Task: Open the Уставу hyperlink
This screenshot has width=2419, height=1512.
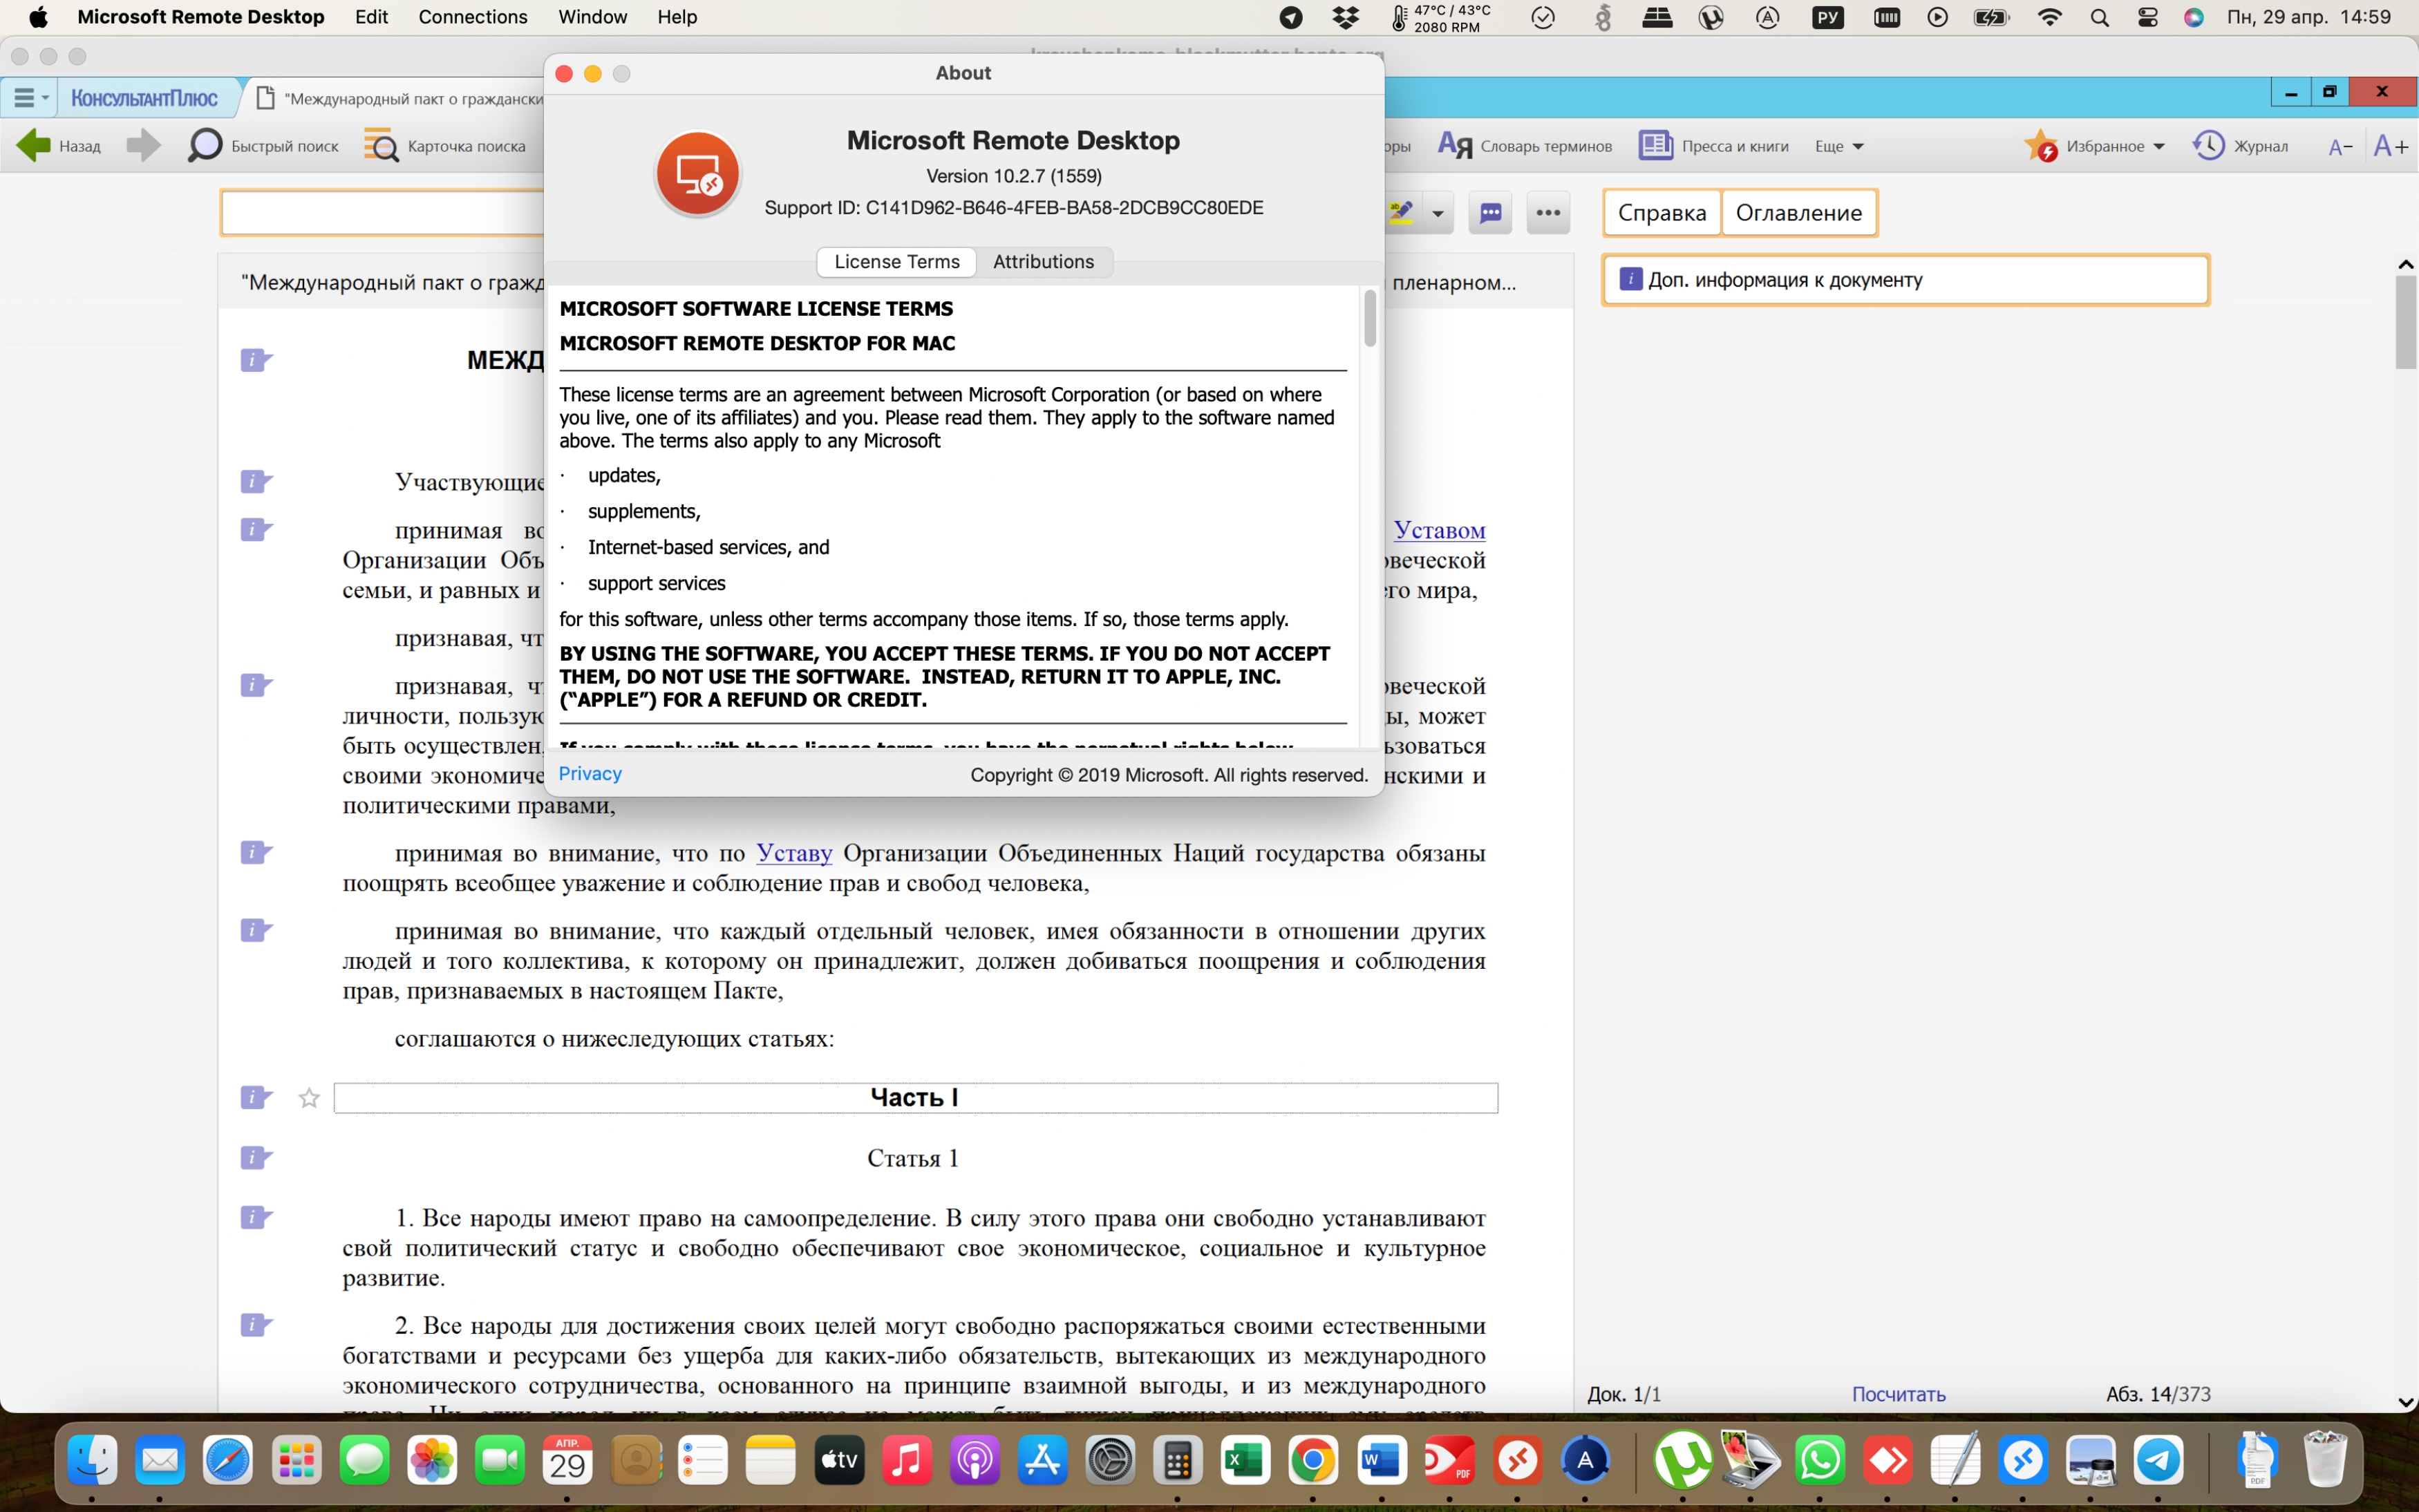Action: (794, 853)
